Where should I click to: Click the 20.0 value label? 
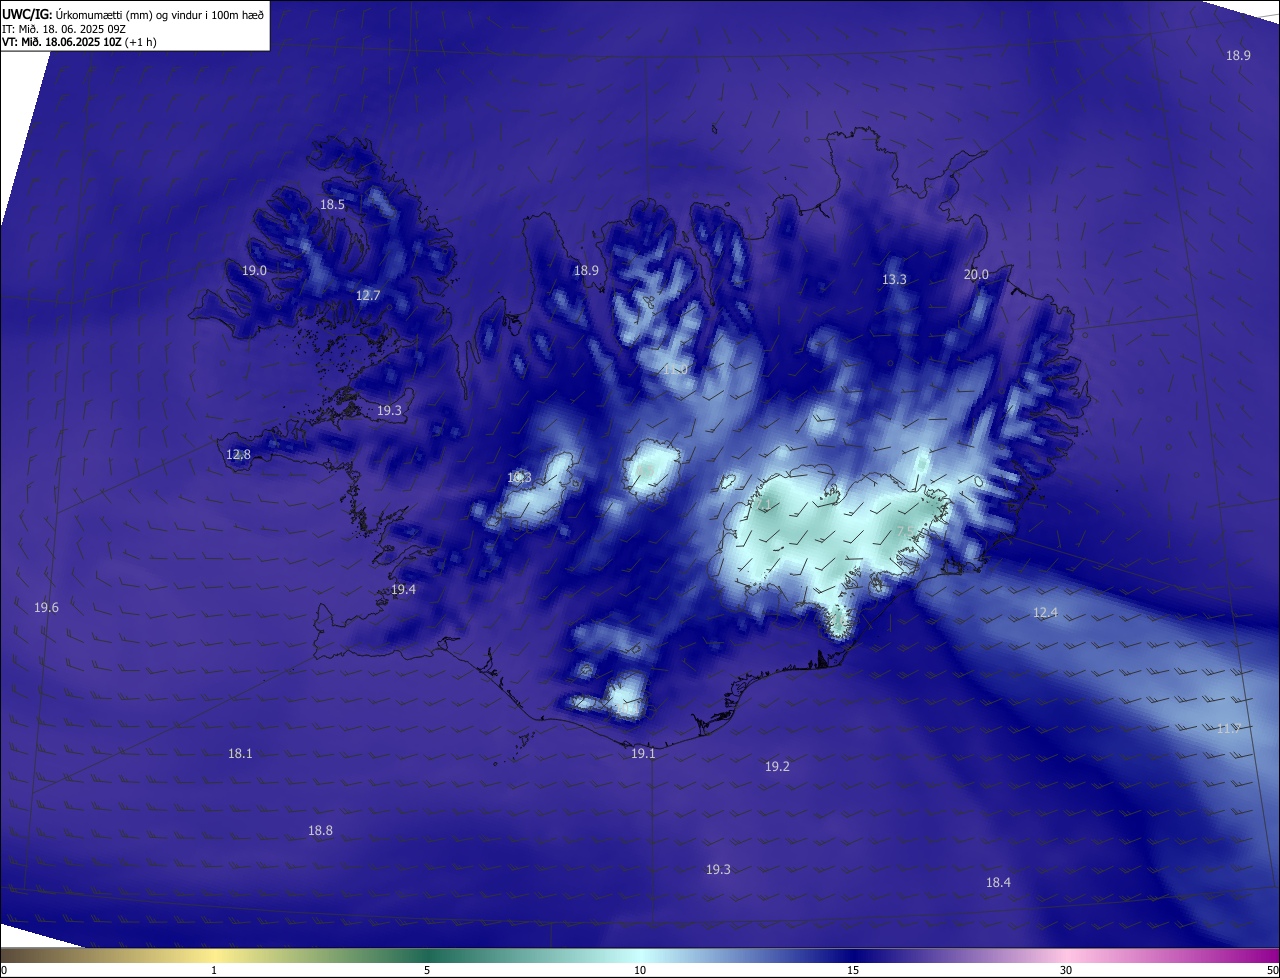coord(976,274)
